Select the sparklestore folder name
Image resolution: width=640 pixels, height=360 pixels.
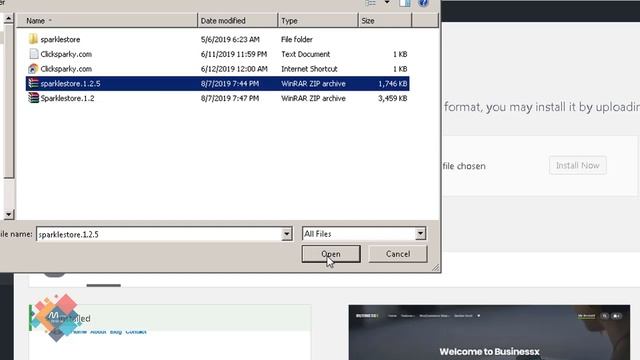tap(60, 40)
